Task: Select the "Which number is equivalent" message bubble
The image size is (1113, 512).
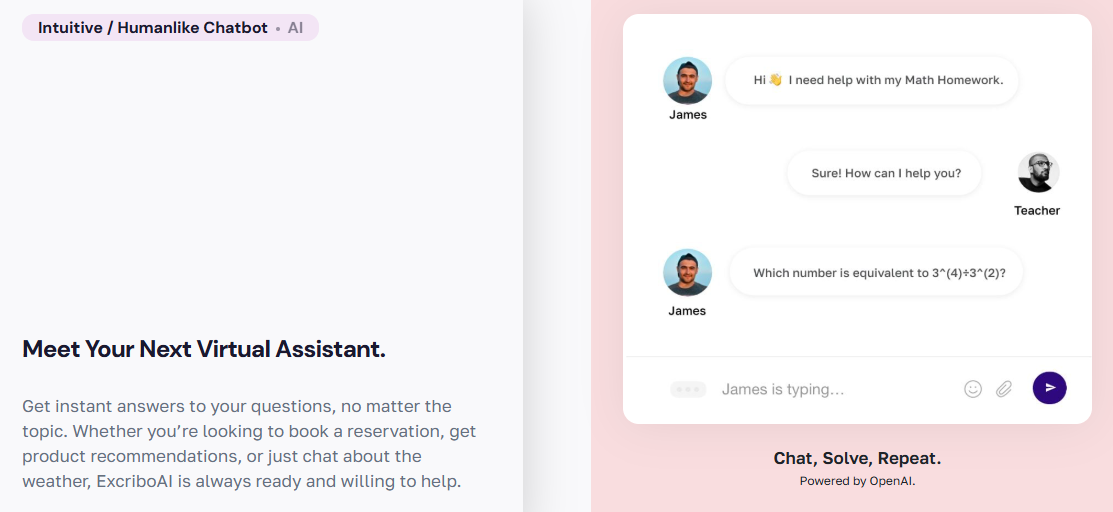Action: pyautogui.click(x=877, y=272)
